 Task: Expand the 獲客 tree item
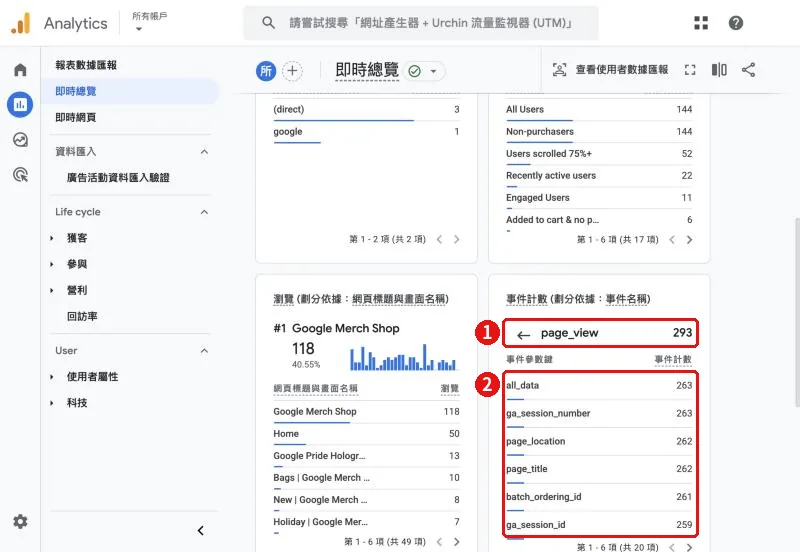[52, 238]
